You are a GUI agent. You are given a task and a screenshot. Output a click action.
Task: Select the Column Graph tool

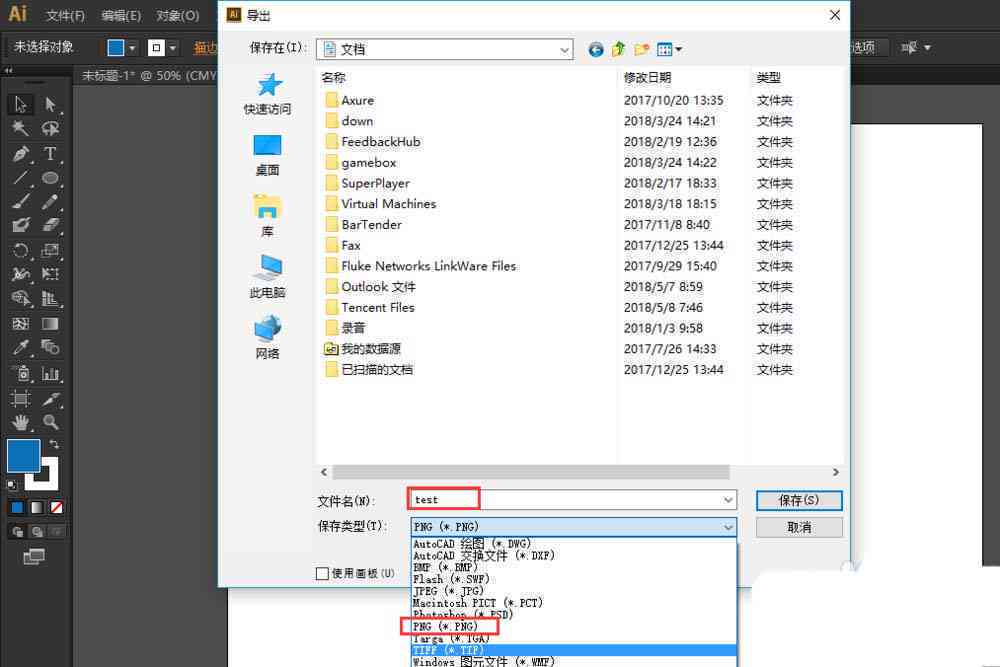[x=50, y=373]
